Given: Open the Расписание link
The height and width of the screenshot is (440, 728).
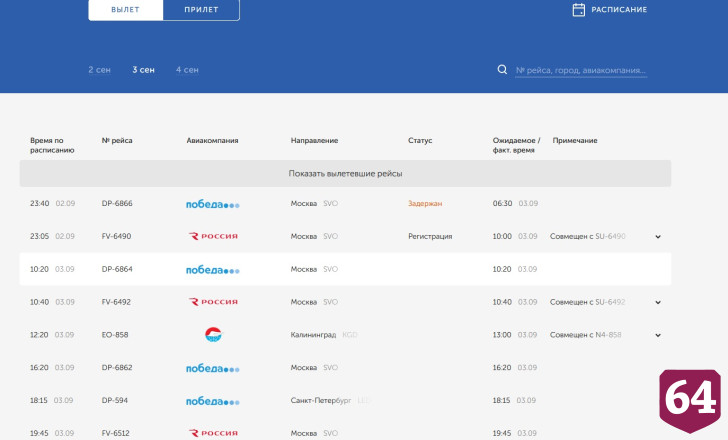Looking at the screenshot, I should click(x=619, y=10).
